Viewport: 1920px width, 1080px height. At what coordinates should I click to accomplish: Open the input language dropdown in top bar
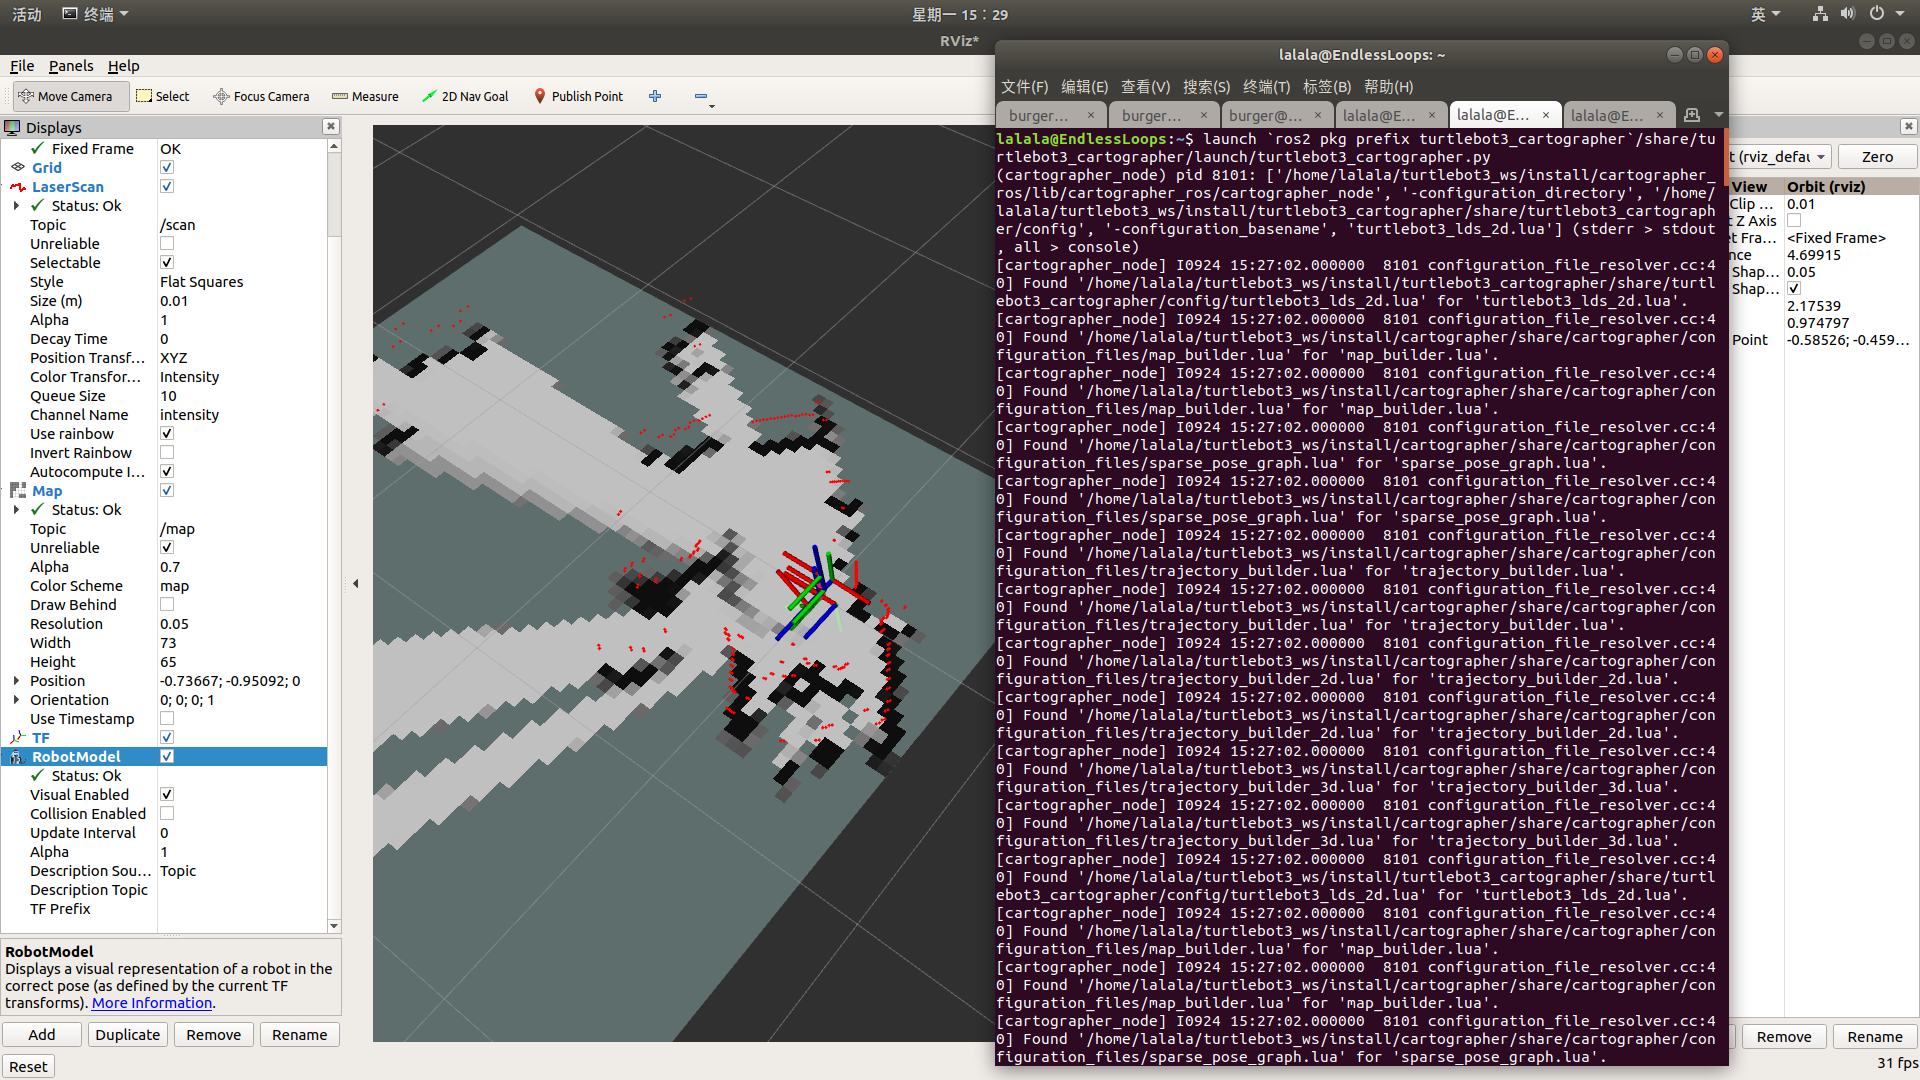pos(1765,14)
